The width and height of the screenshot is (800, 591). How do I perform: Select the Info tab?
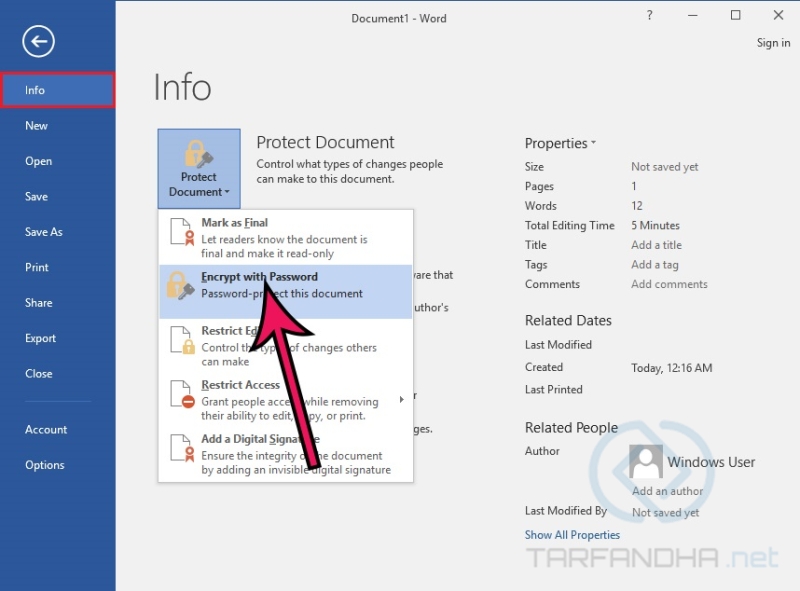(58, 90)
